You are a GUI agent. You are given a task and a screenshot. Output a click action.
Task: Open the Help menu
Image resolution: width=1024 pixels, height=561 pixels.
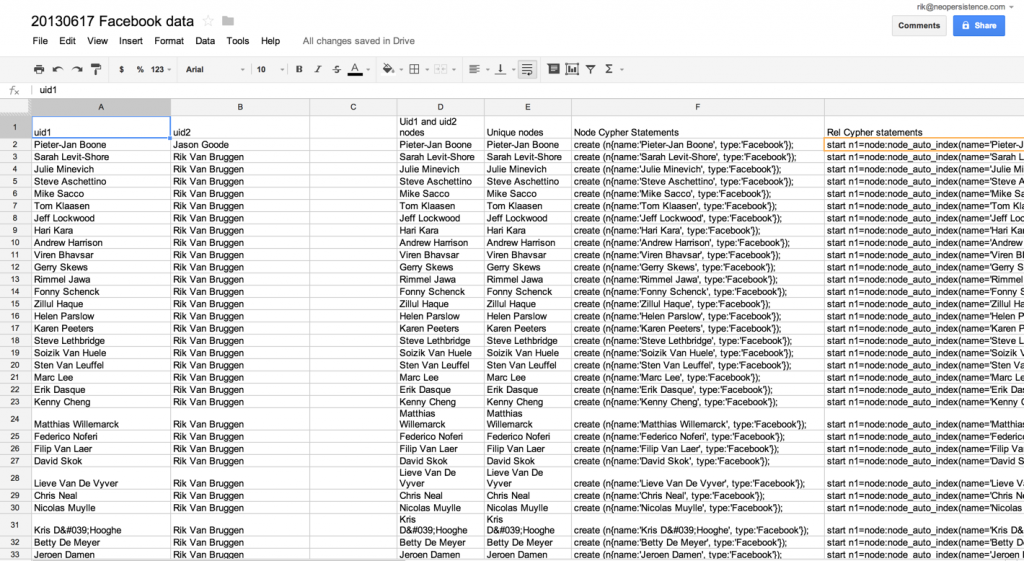click(x=270, y=40)
